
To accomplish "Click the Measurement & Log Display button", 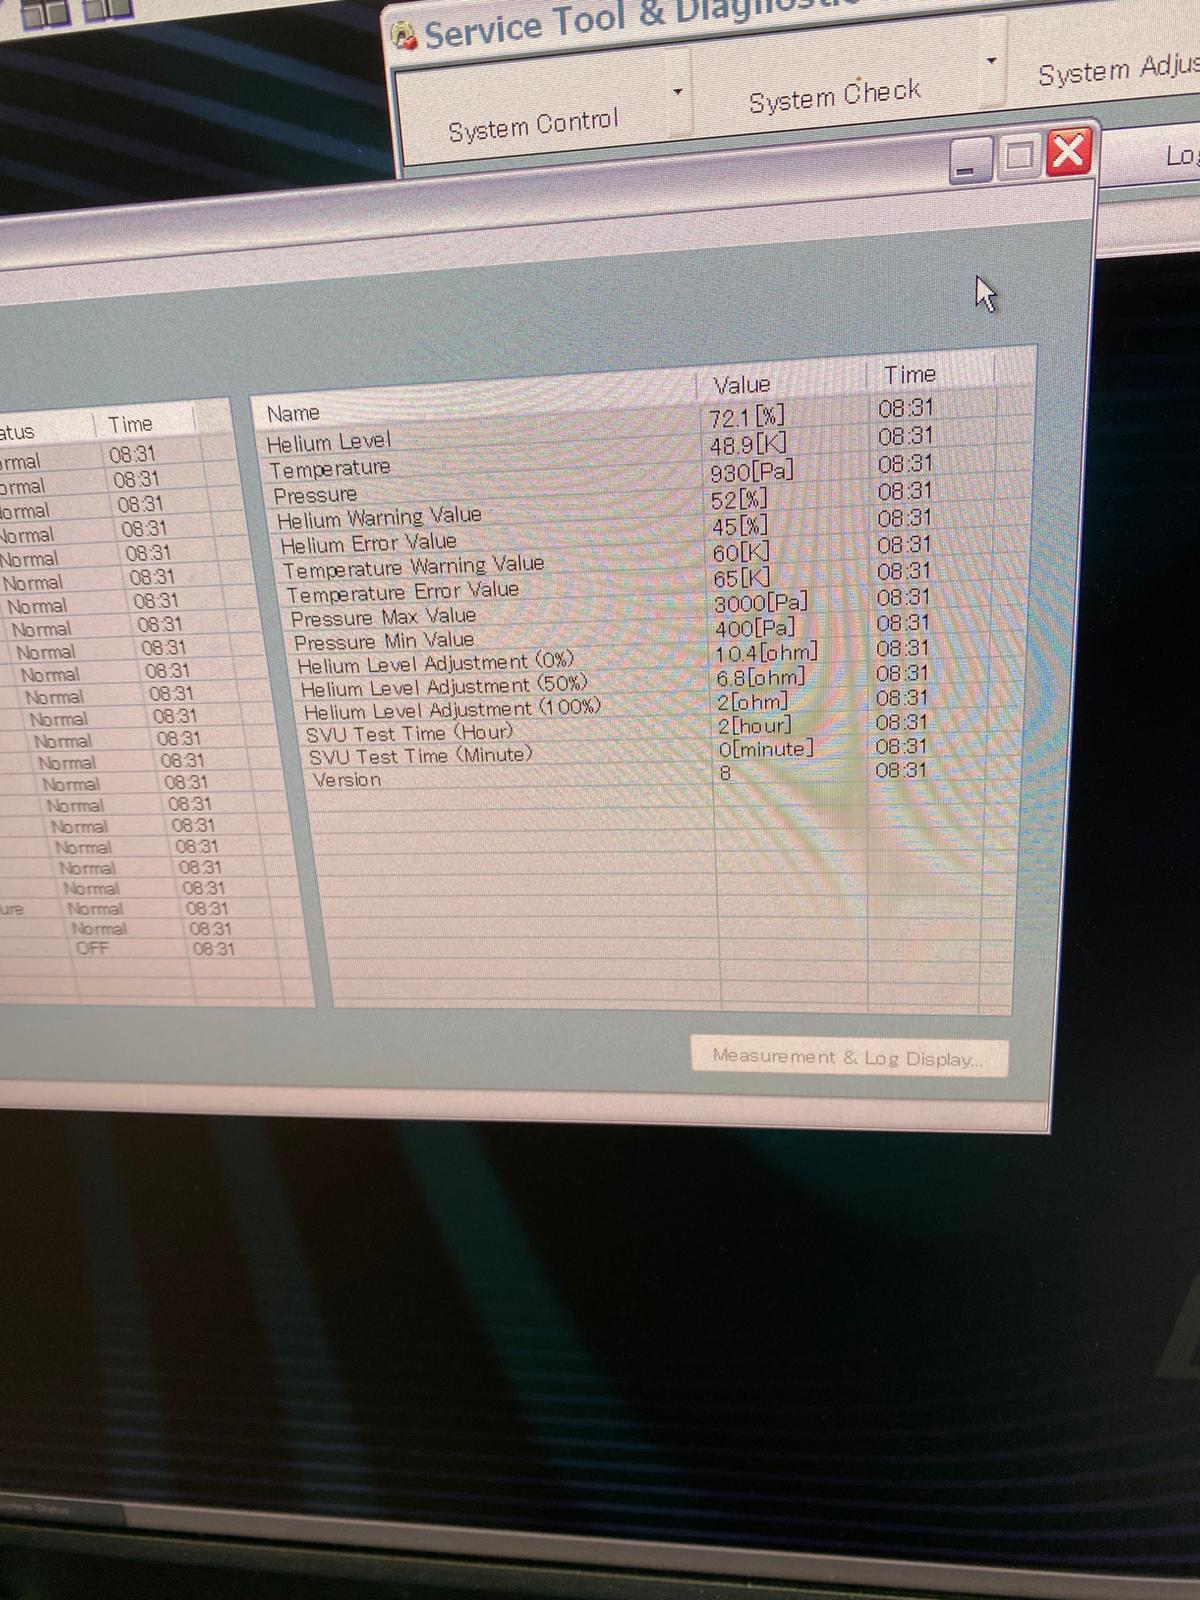I will (848, 1057).
